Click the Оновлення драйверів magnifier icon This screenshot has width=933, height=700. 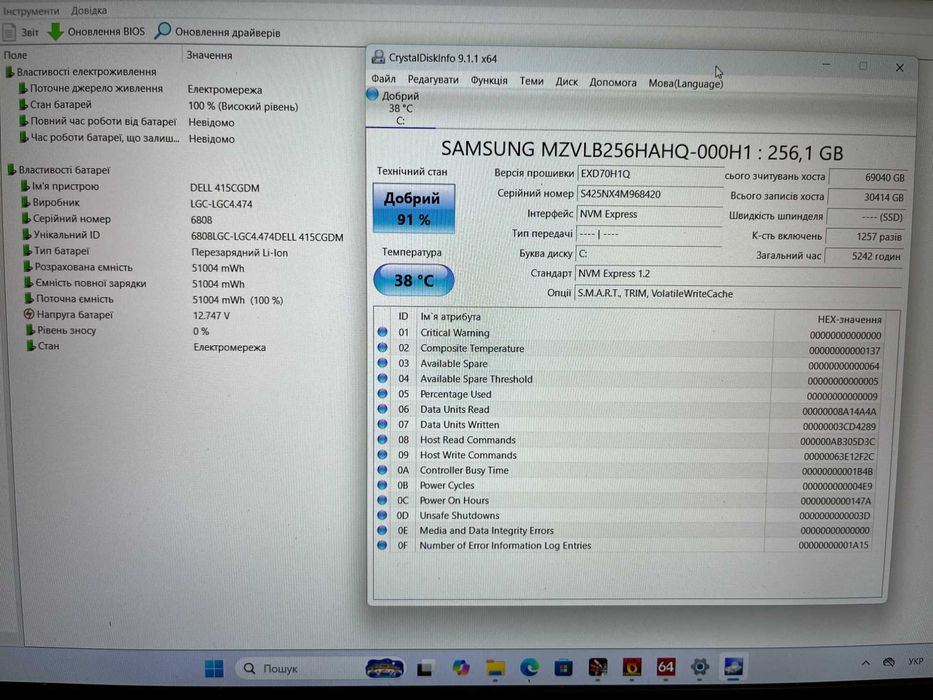(x=162, y=31)
